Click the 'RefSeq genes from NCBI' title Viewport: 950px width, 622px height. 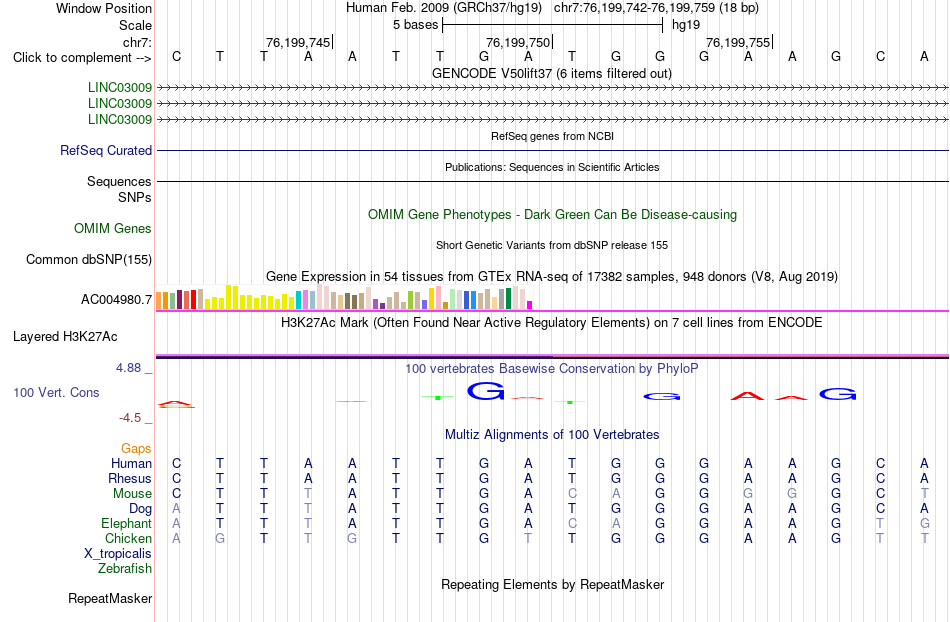pyautogui.click(x=552, y=136)
